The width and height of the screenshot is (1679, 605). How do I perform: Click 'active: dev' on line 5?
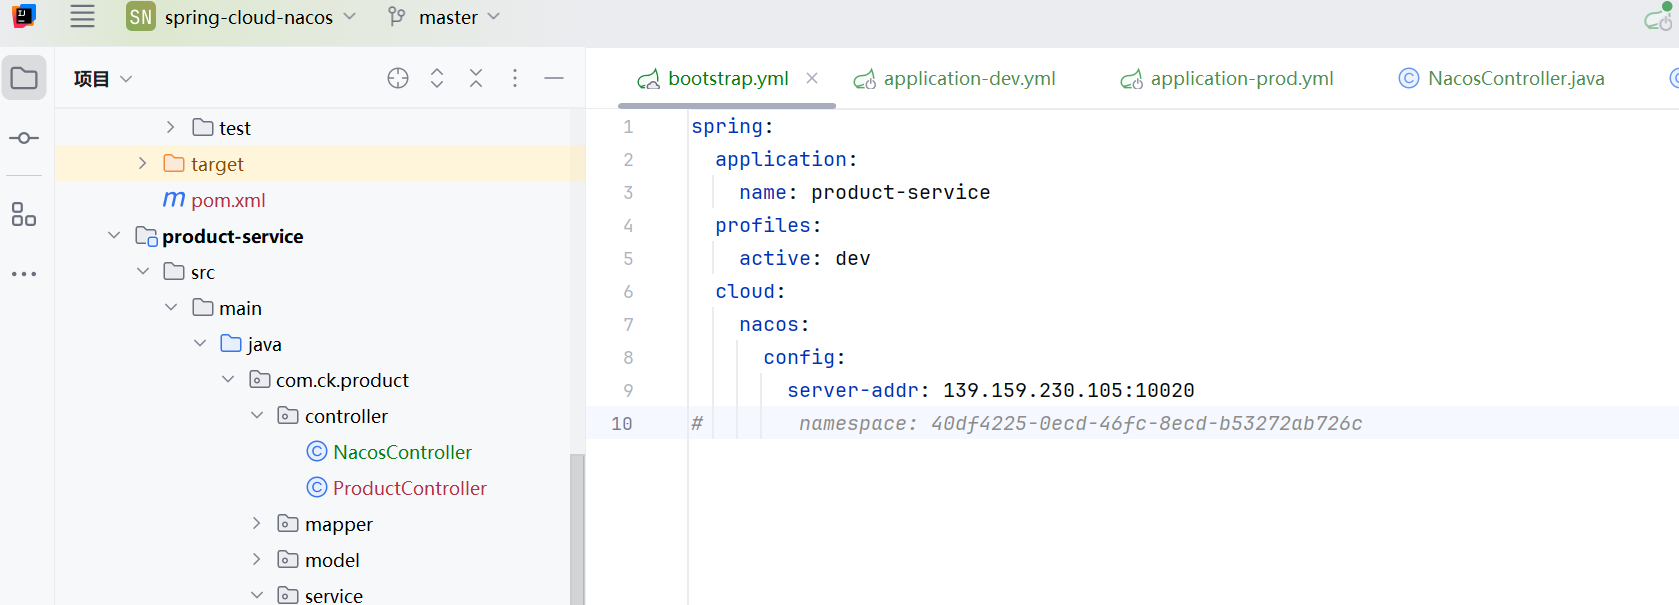pyautogui.click(x=804, y=258)
